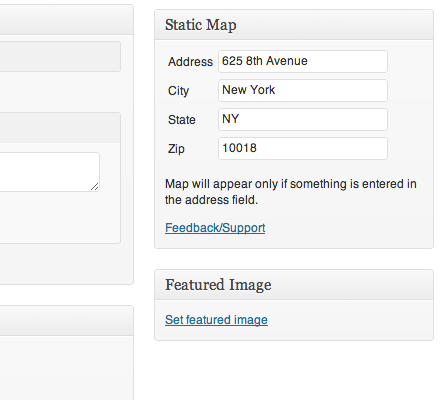Viewport: 442px width, 400px height.
Task: Open the Feedback/Support link
Action: coord(215,228)
